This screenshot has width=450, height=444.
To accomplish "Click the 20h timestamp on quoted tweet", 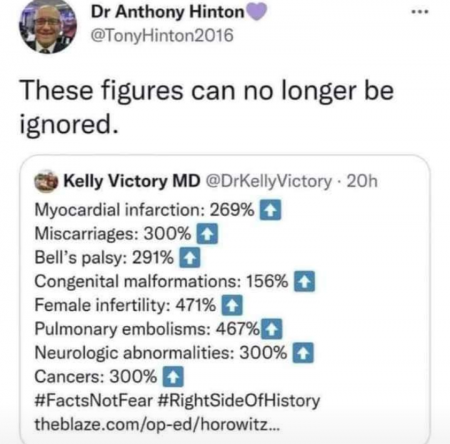I will (362, 181).
